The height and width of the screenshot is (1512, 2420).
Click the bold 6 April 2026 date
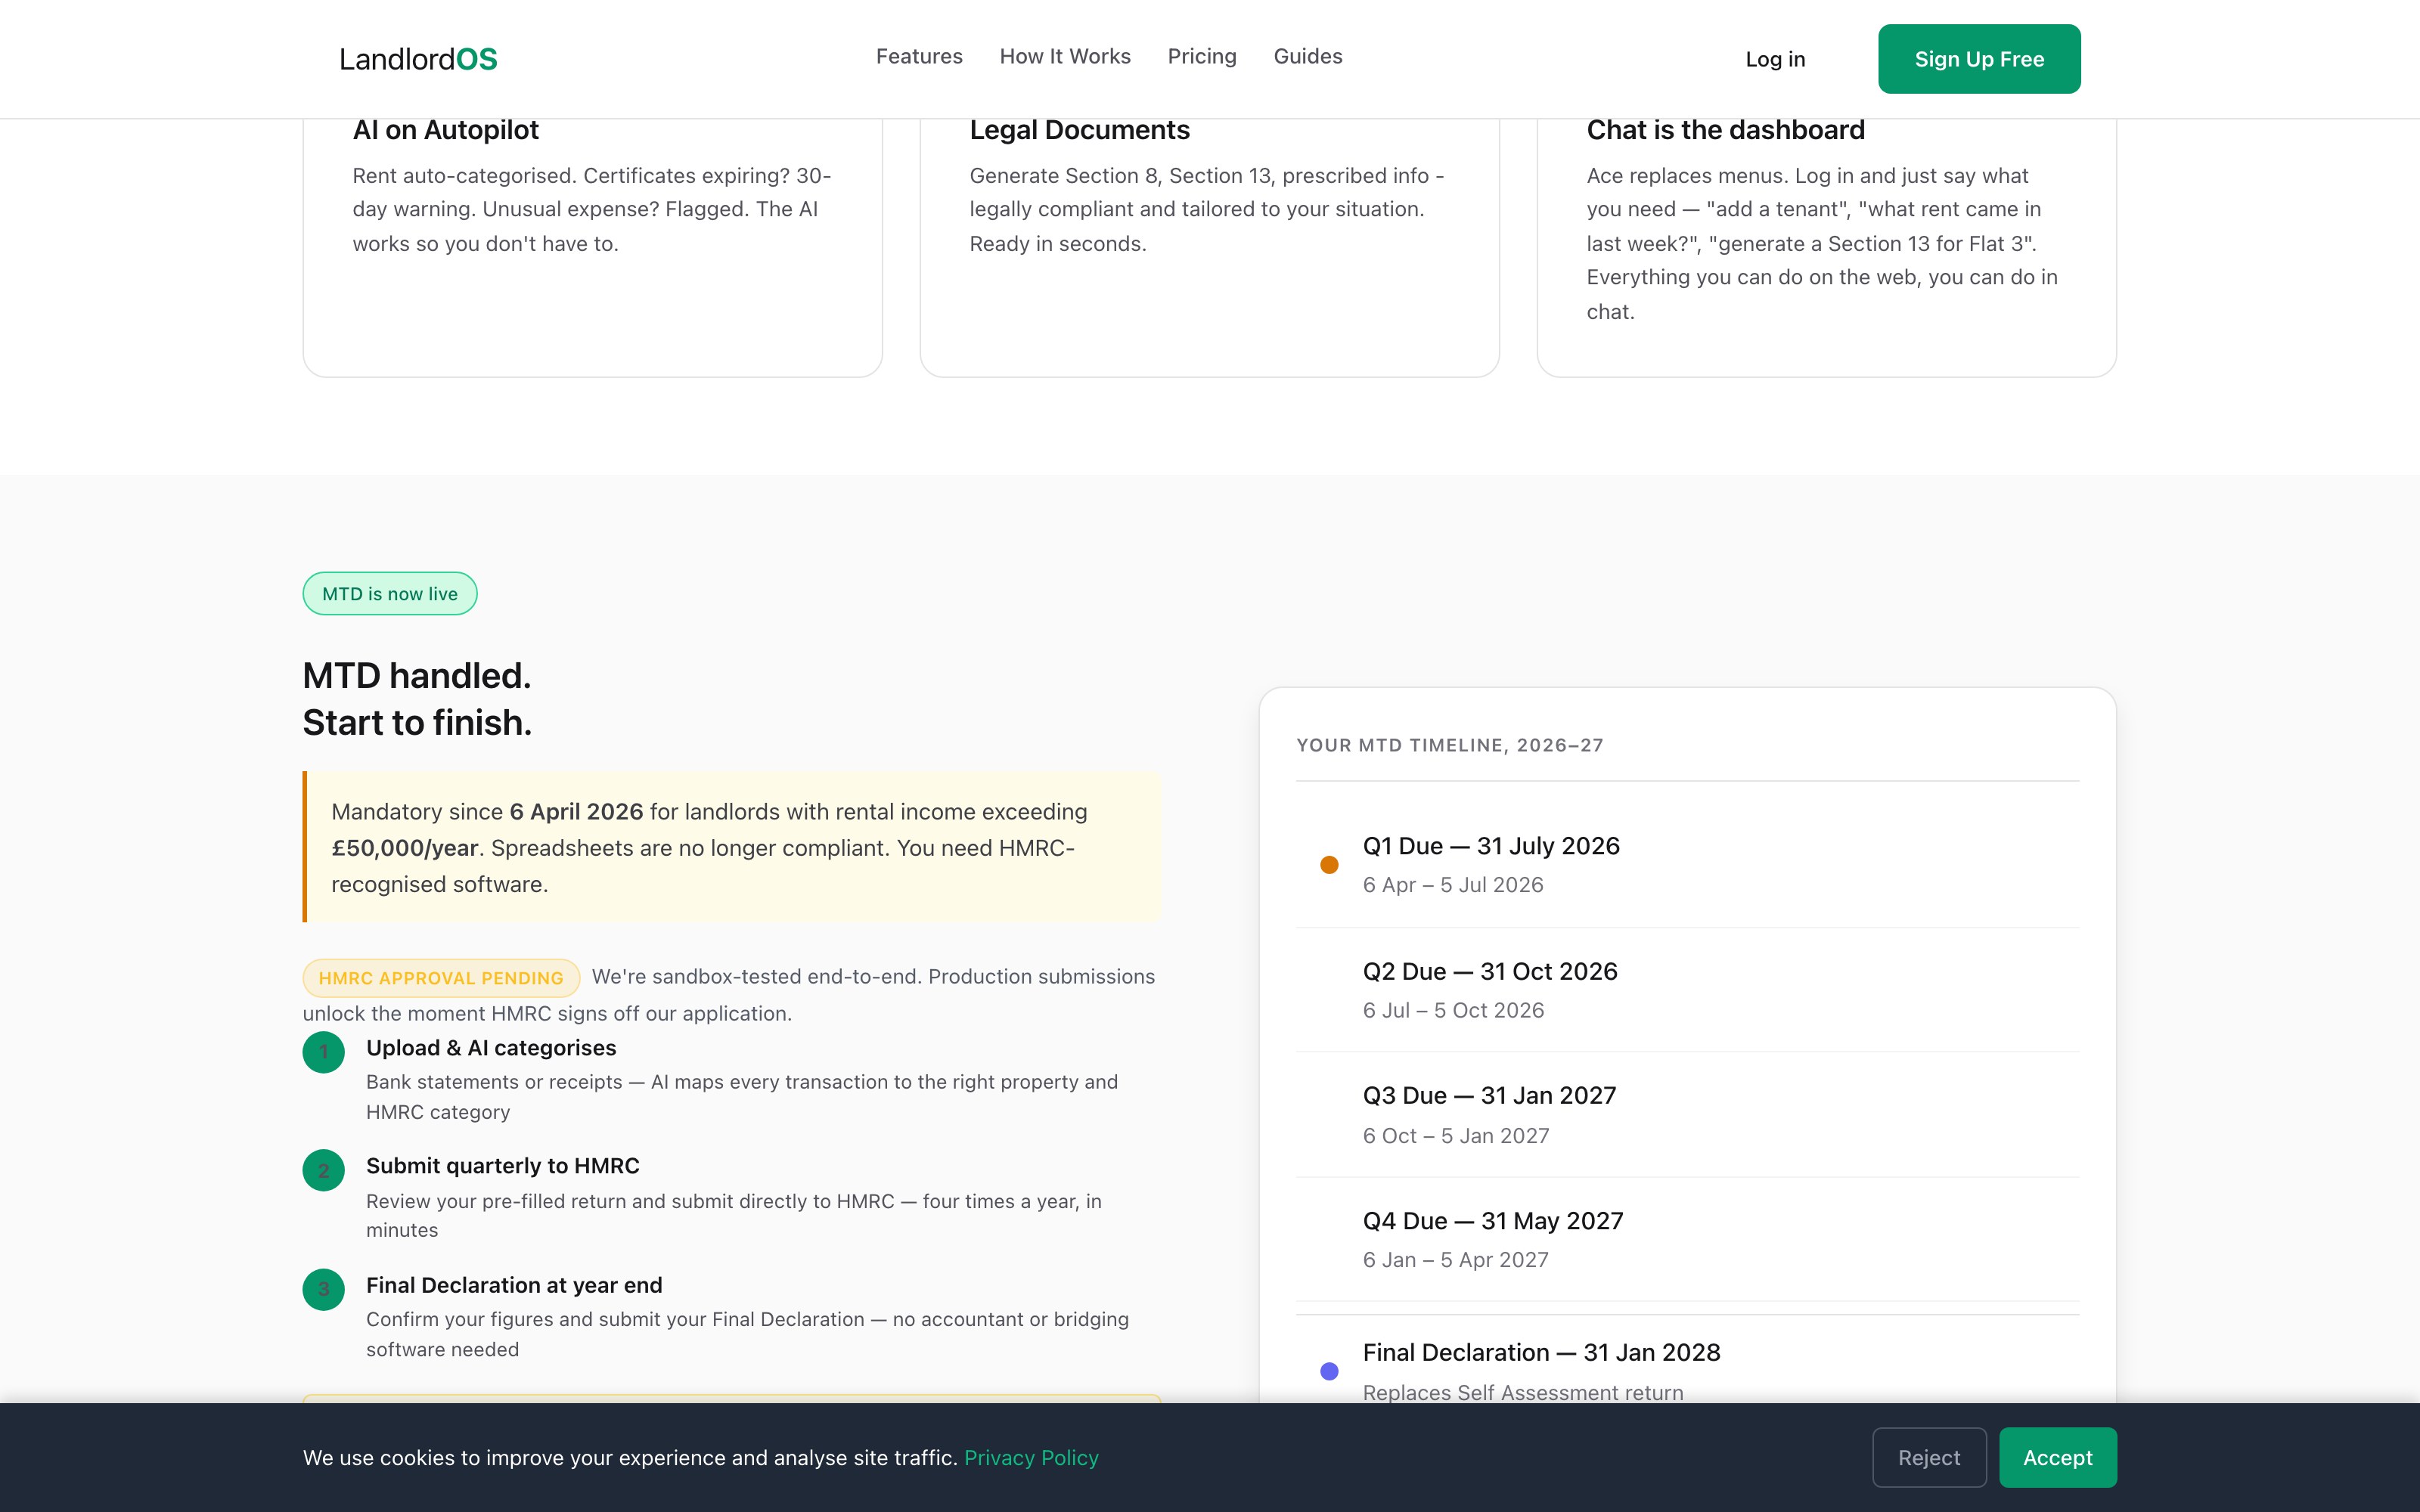576,812
